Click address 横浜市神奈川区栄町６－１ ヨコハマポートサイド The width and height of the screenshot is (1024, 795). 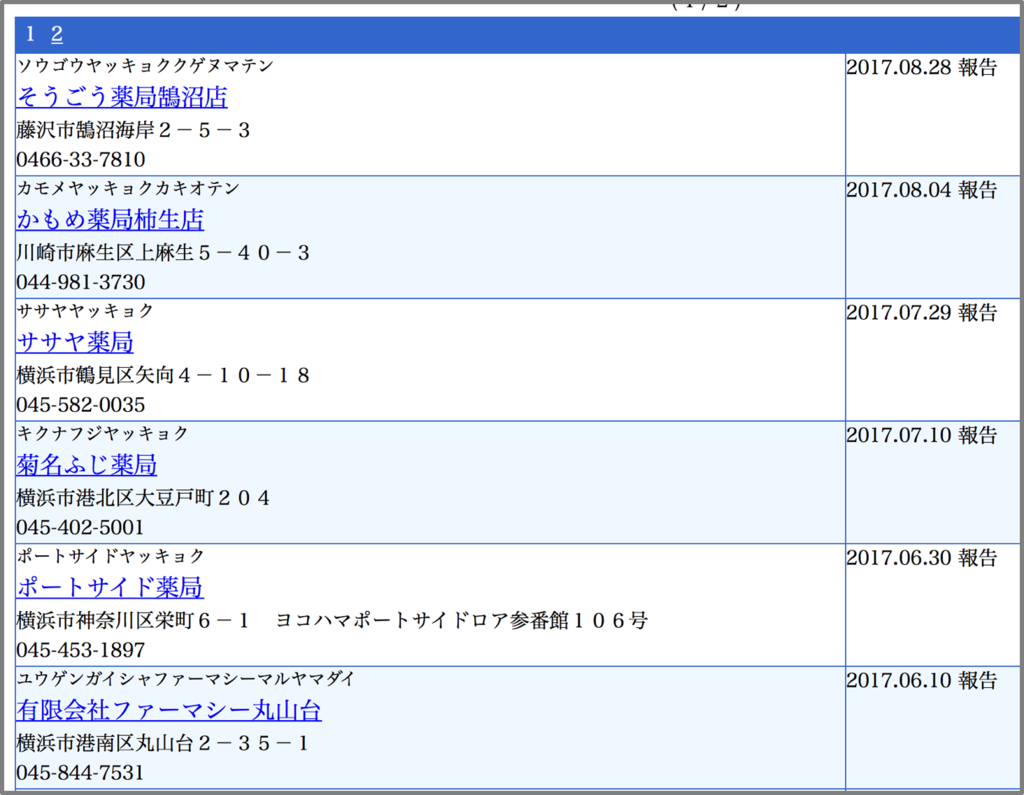[332, 621]
